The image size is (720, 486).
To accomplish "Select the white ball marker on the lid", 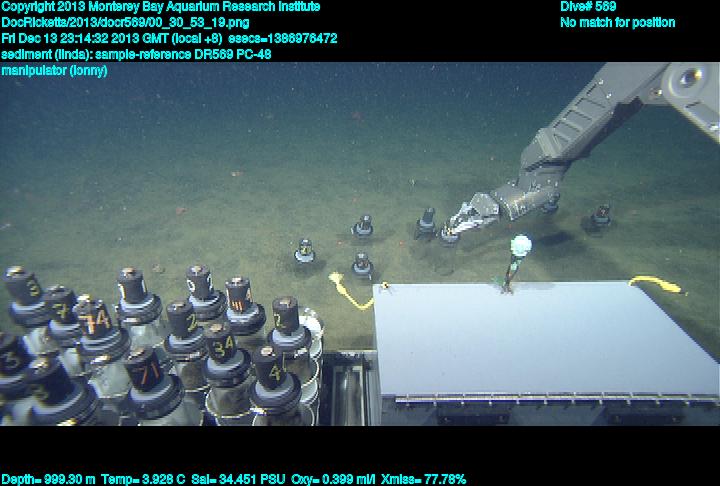I will tap(519, 246).
